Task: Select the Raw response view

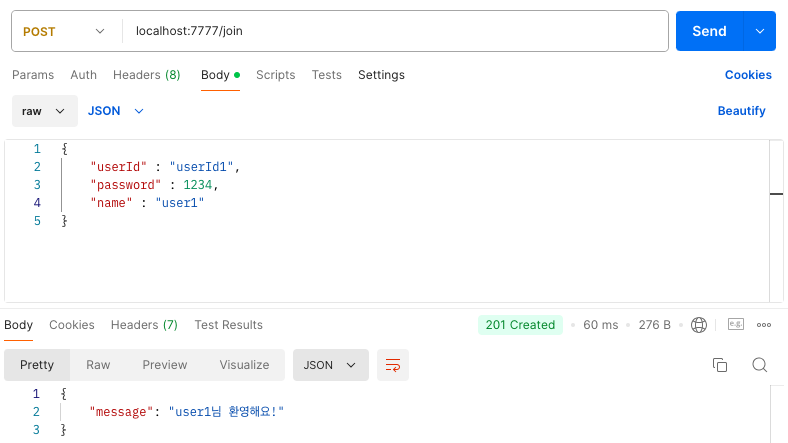Action: coord(98,365)
